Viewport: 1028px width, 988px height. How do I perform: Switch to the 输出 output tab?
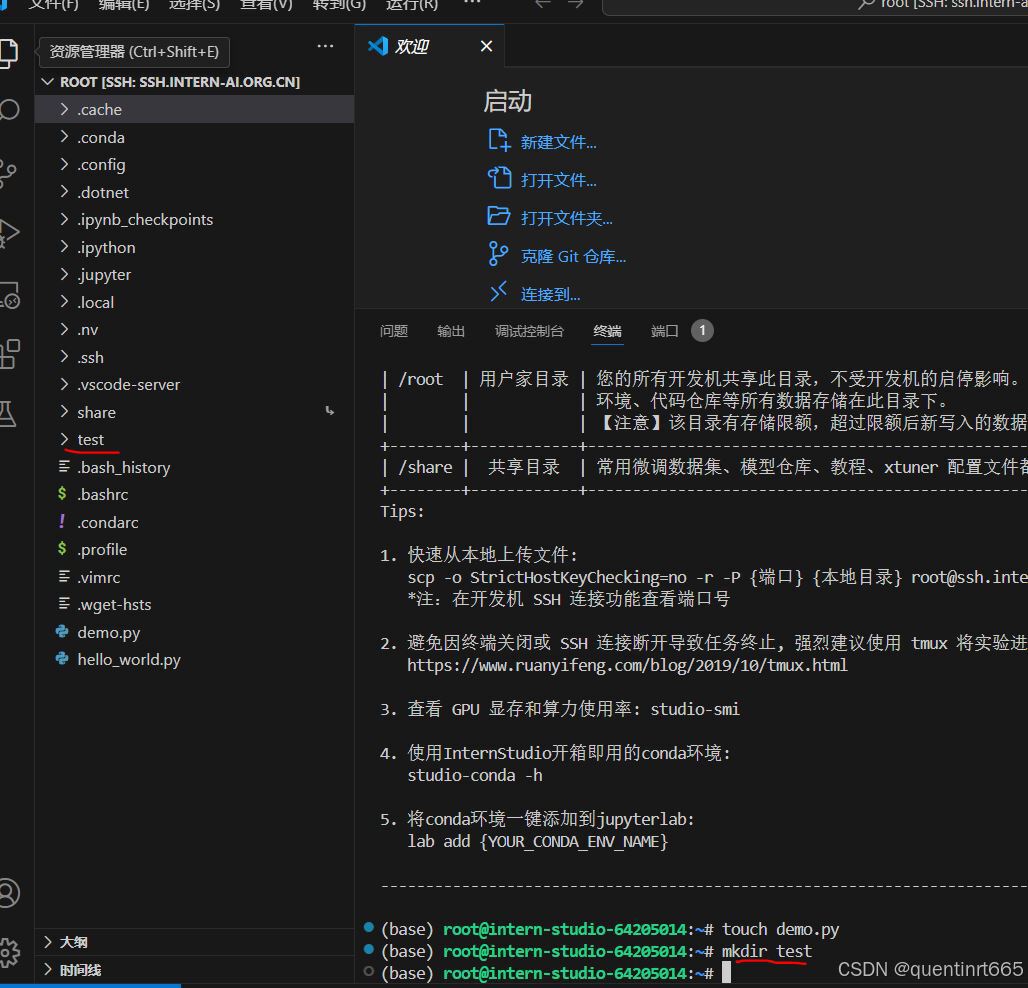coord(451,331)
